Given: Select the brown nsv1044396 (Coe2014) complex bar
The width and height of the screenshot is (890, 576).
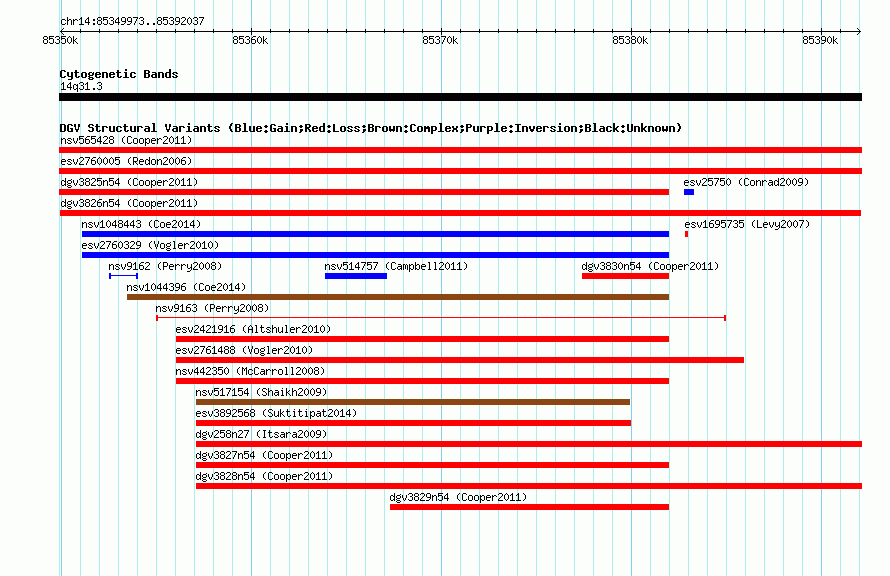Looking at the screenshot, I should tap(398, 297).
